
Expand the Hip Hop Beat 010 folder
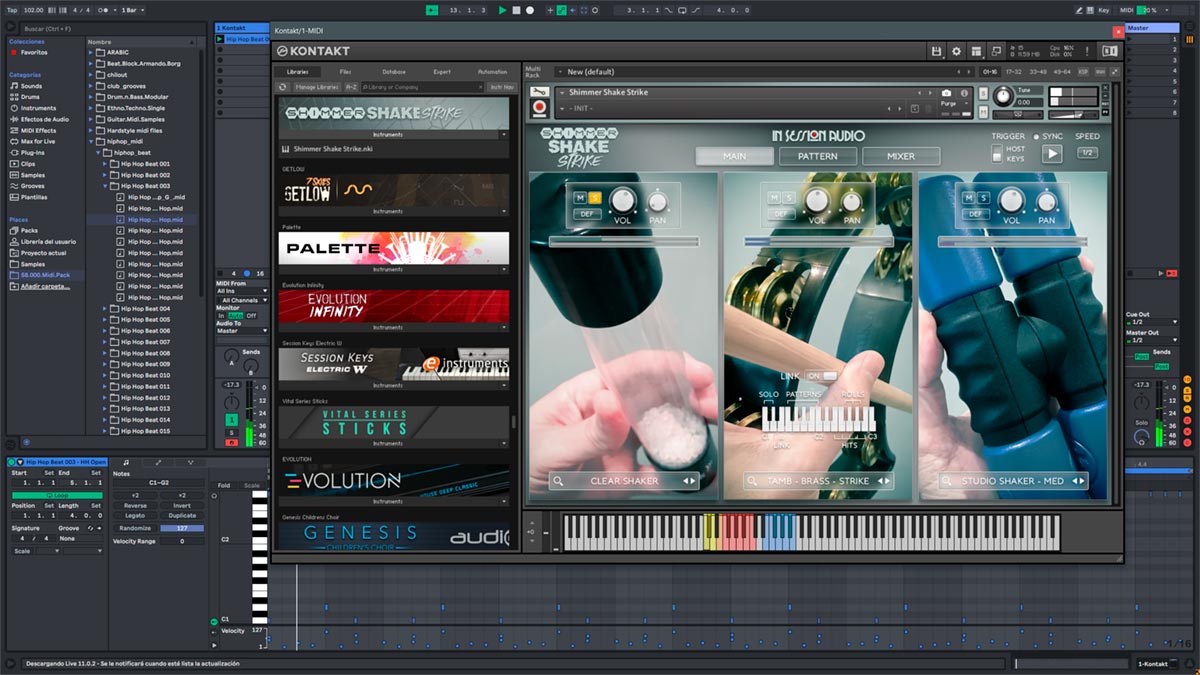[105, 375]
